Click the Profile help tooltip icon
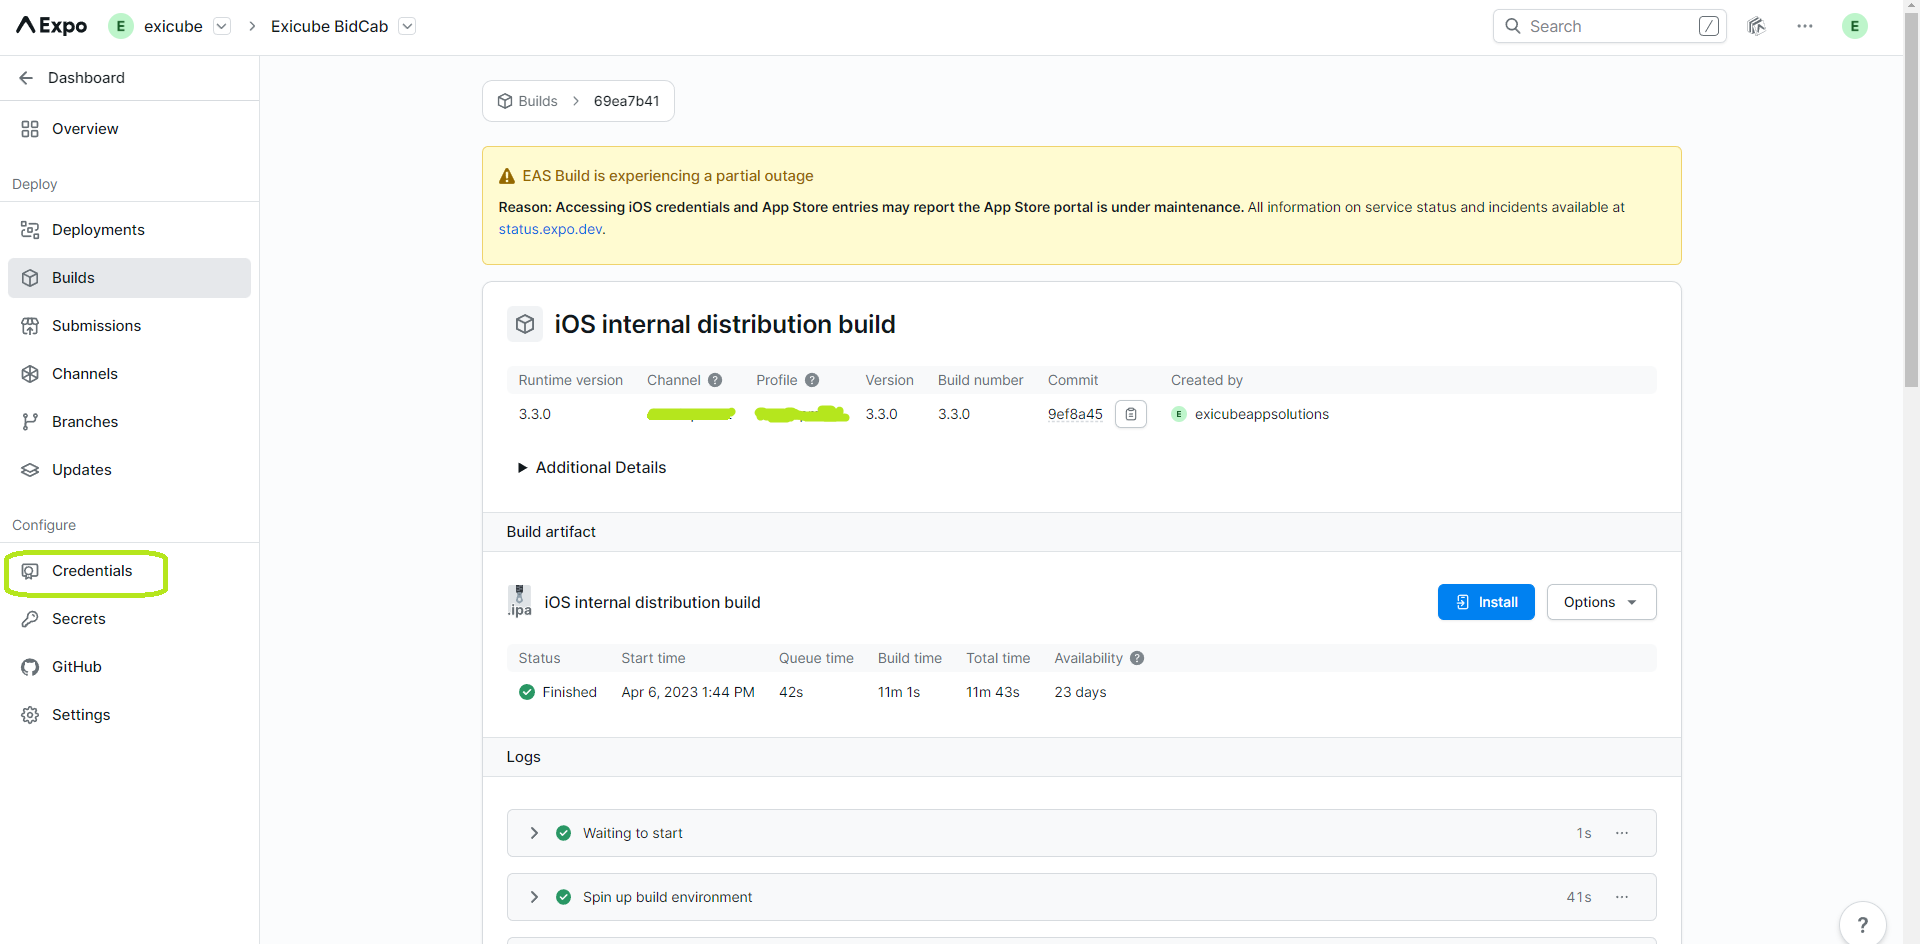 click(x=812, y=380)
